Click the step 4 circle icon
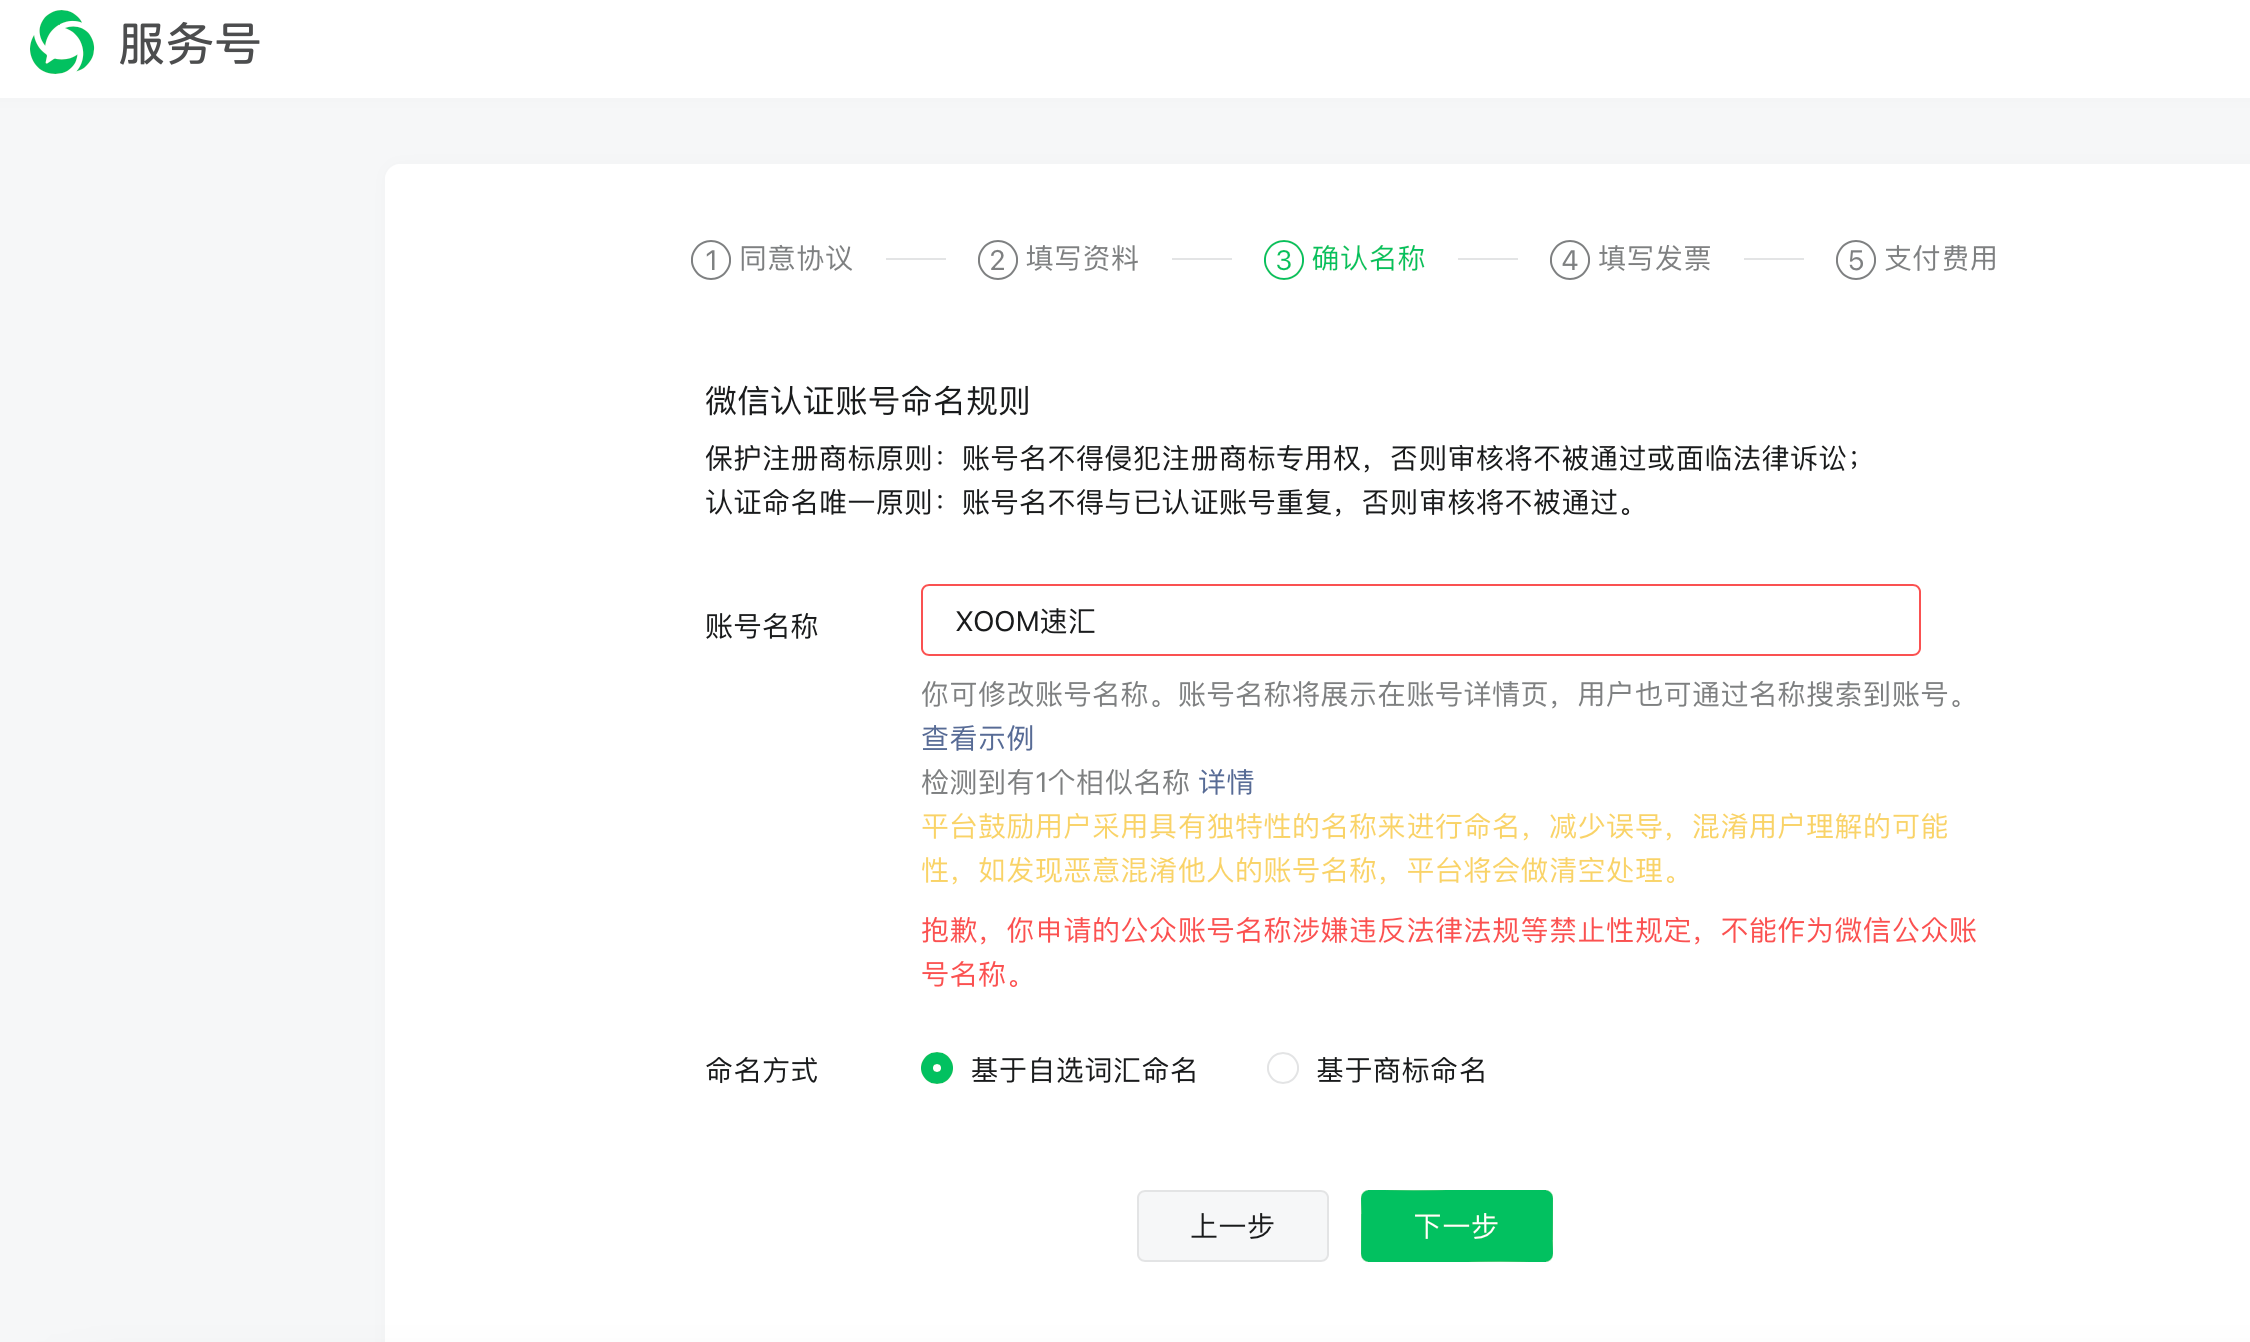Image resolution: width=2250 pixels, height=1342 pixels. click(1569, 260)
